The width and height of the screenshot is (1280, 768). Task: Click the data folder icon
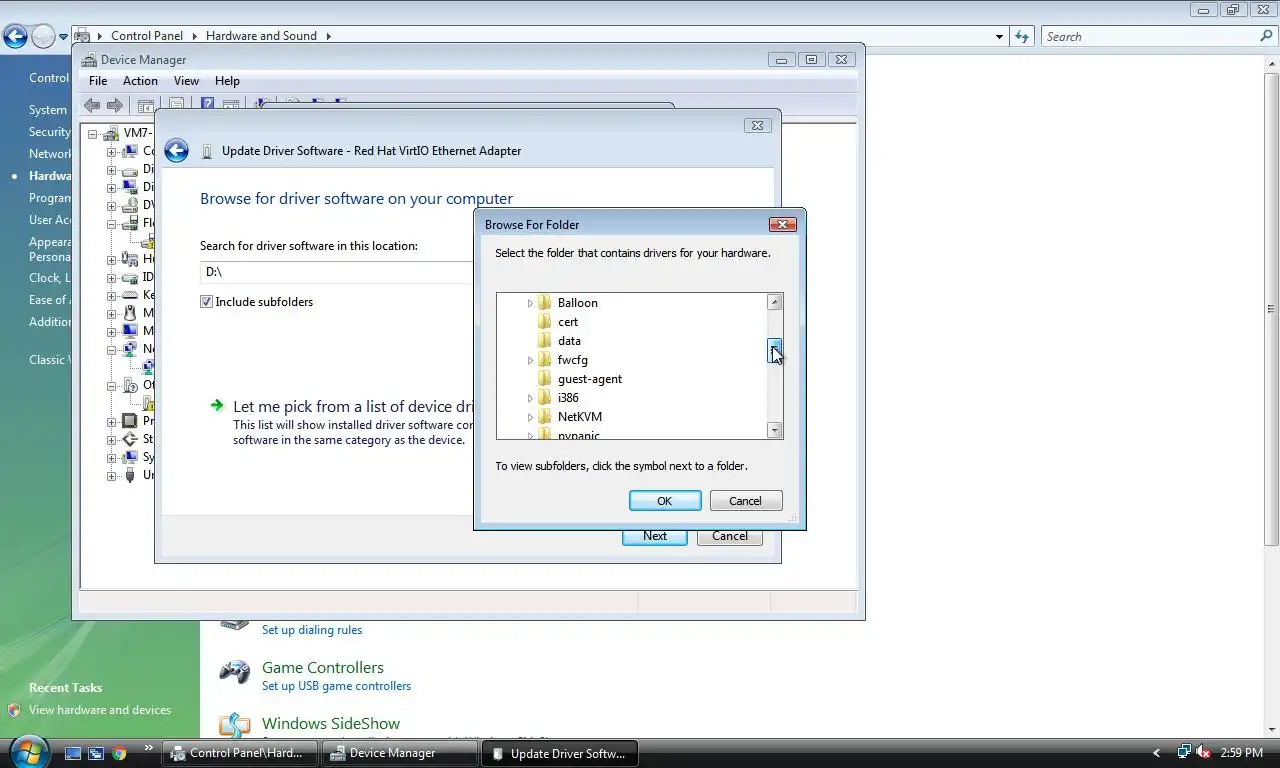545,340
